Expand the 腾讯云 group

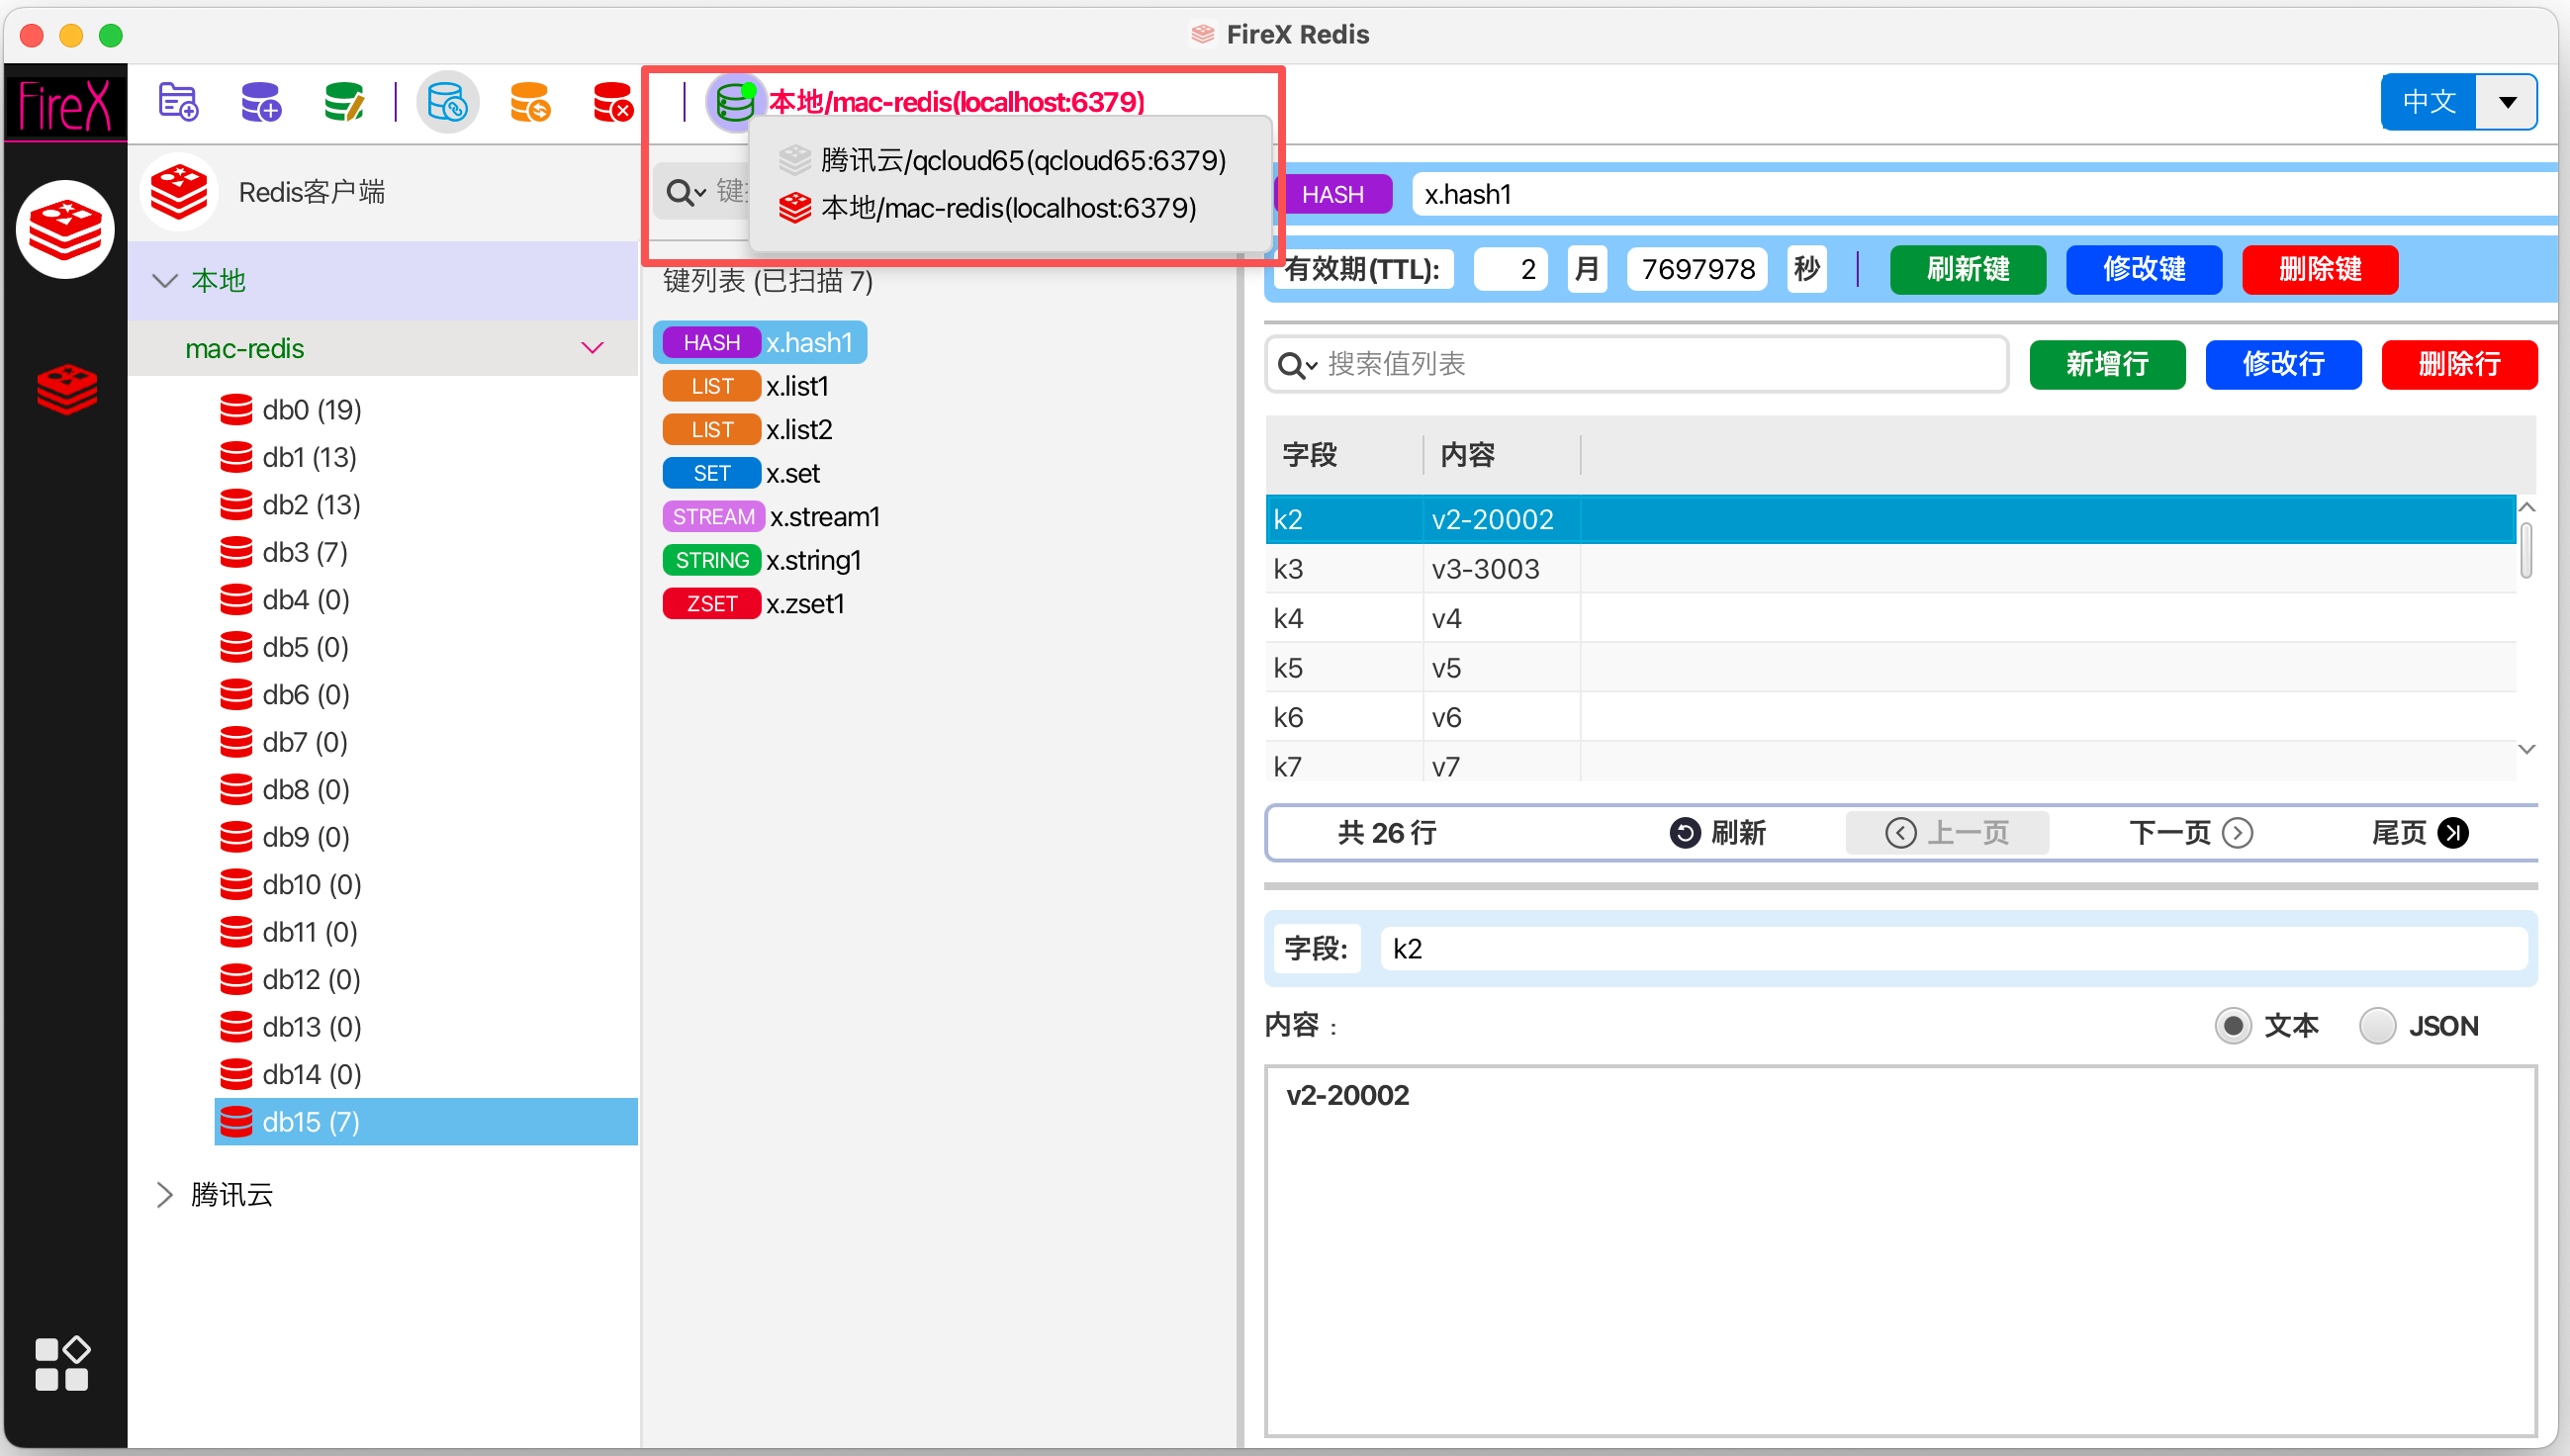[x=165, y=1194]
